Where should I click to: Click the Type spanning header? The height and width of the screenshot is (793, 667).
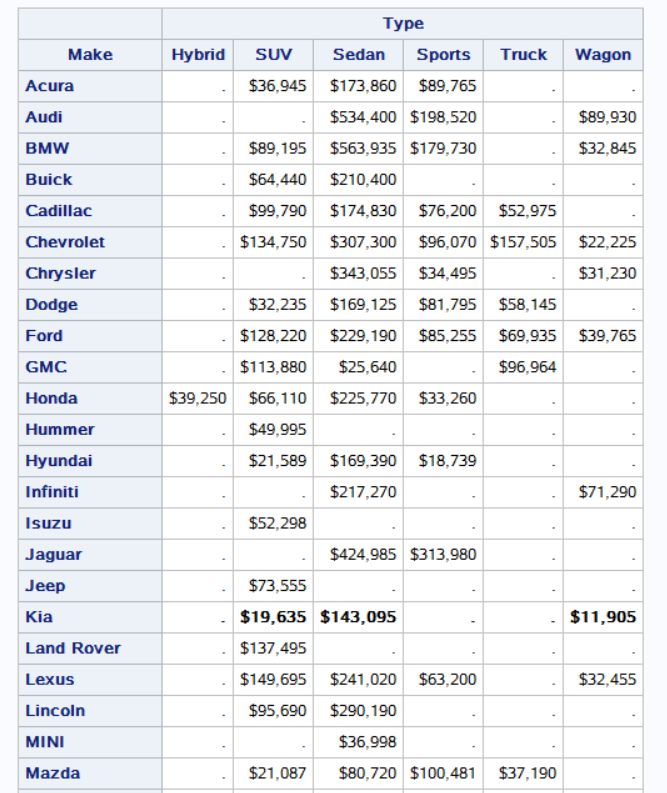(x=402, y=23)
